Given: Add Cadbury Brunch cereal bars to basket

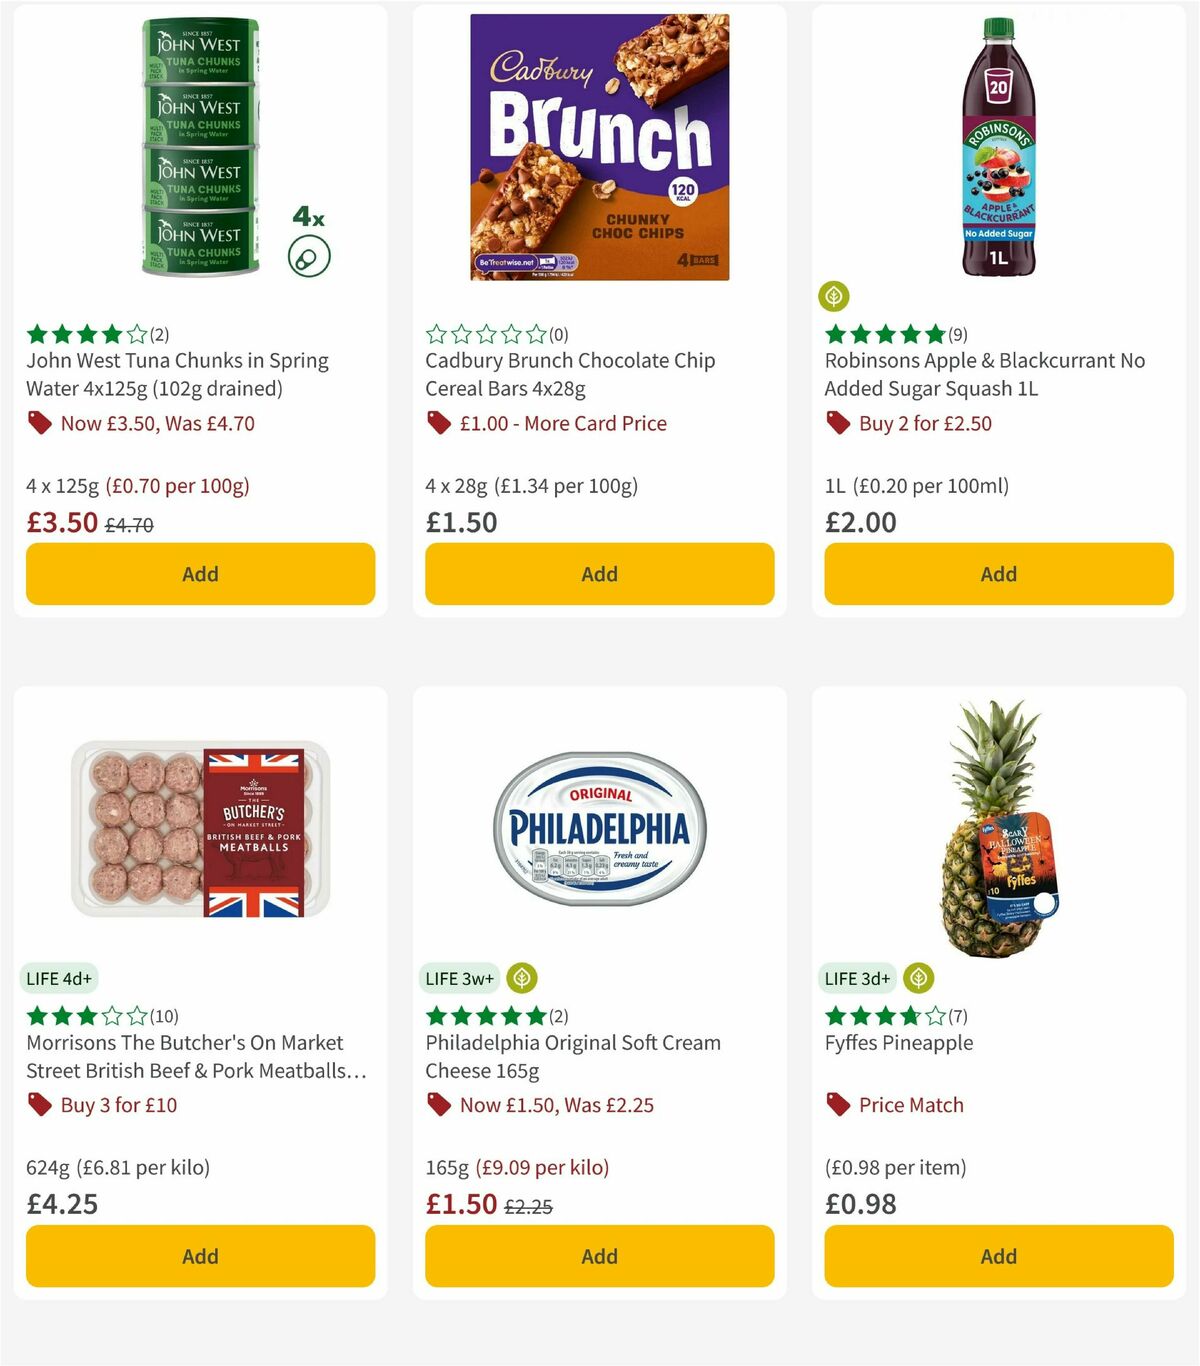Looking at the screenshot, I should (x=599, y=574).
